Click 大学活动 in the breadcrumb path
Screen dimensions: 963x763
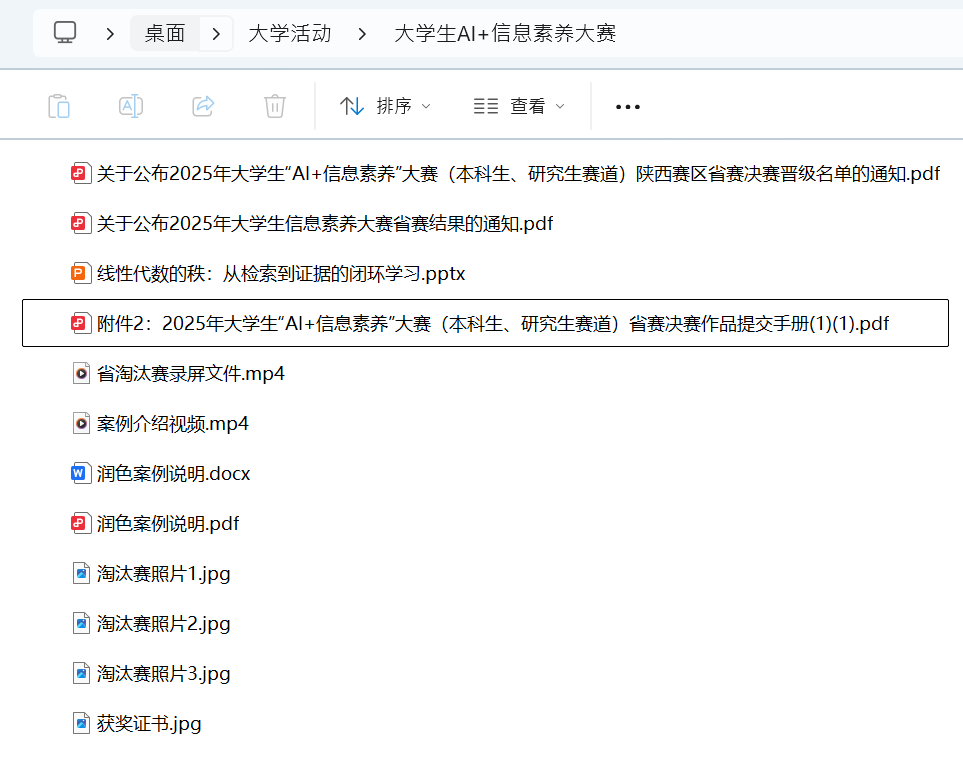(x=288, y=32)
